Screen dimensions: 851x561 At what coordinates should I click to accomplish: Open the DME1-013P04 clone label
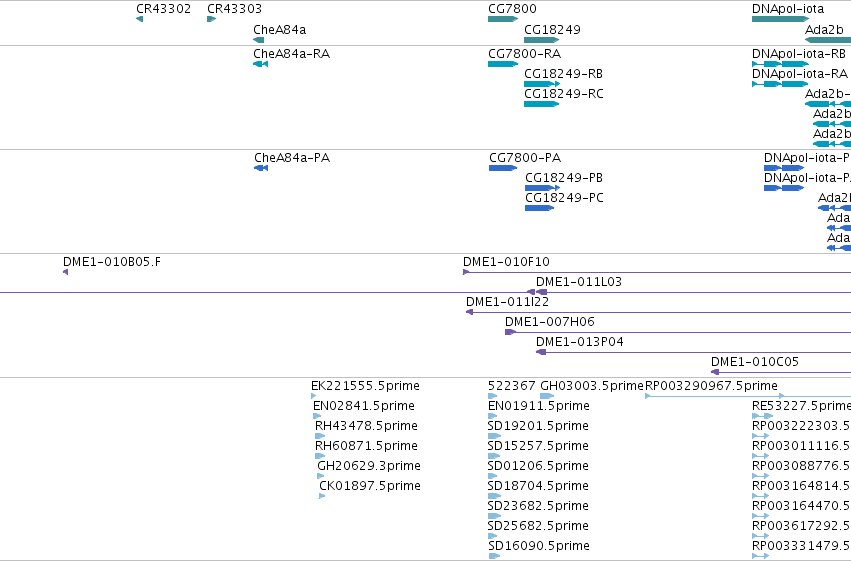click(580, 342)
